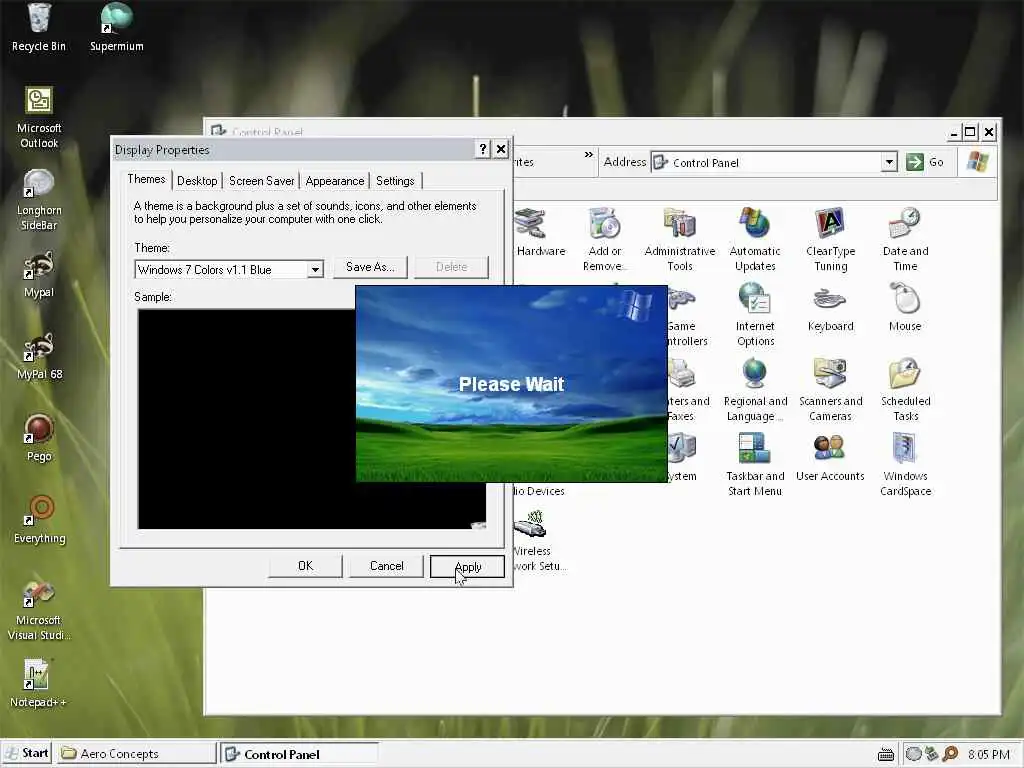Click the Go button in Control Panel
The image size is (1024, 768).
[925, 162]
